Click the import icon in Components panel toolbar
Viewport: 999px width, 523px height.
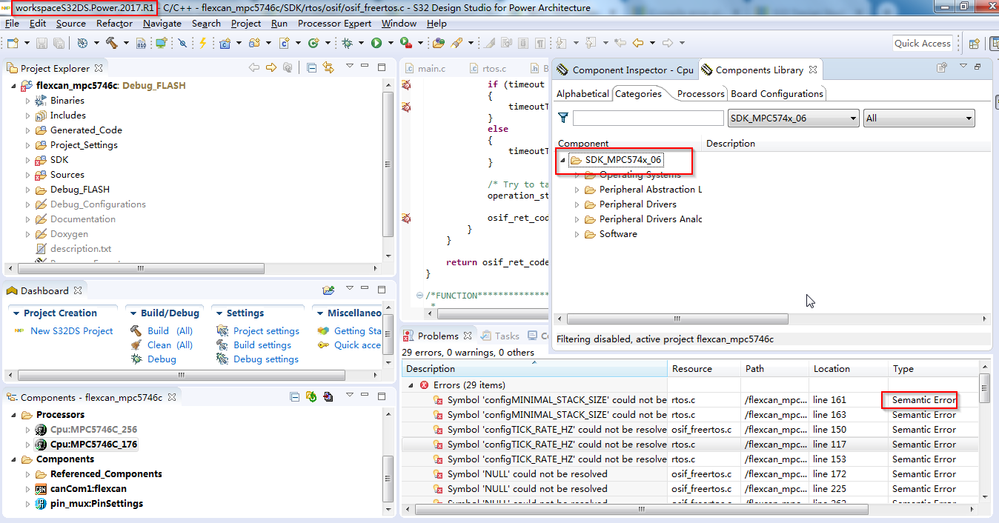point(328,397)
